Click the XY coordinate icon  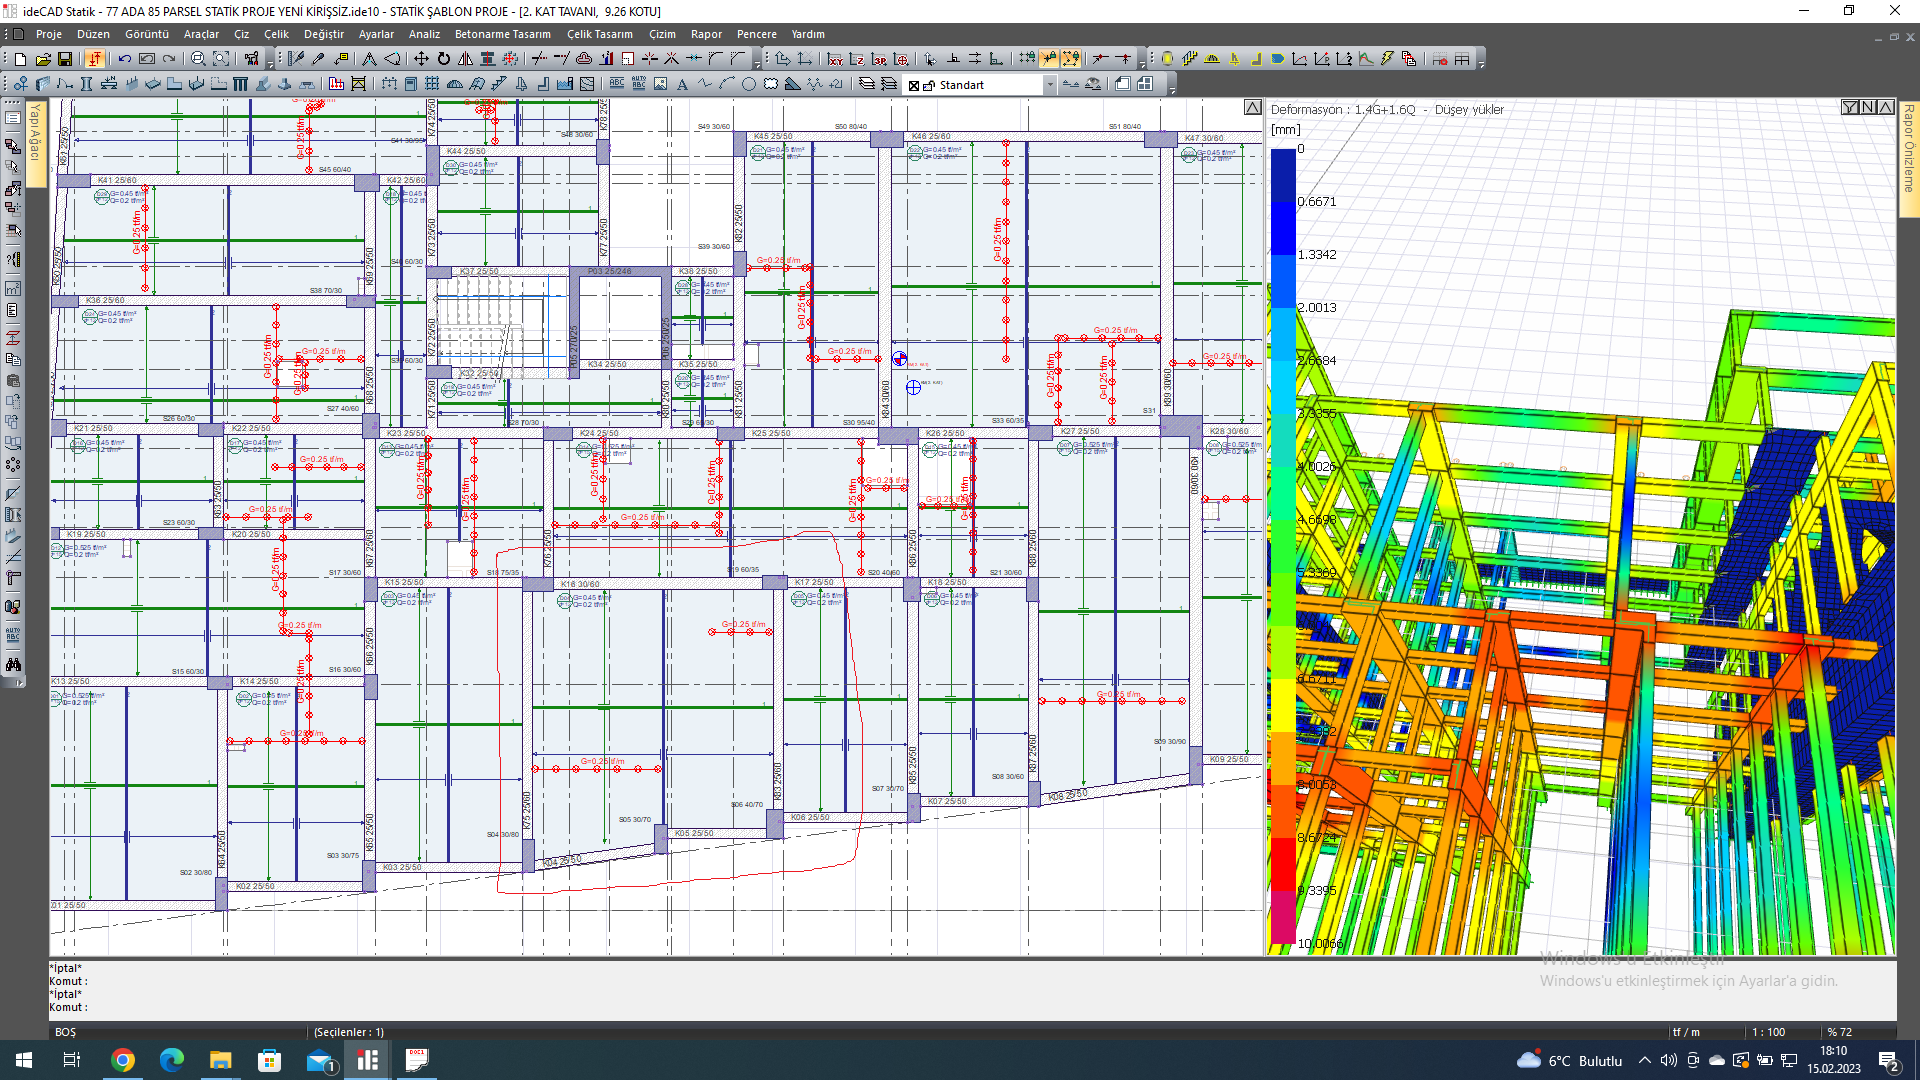tap(835, 59)
